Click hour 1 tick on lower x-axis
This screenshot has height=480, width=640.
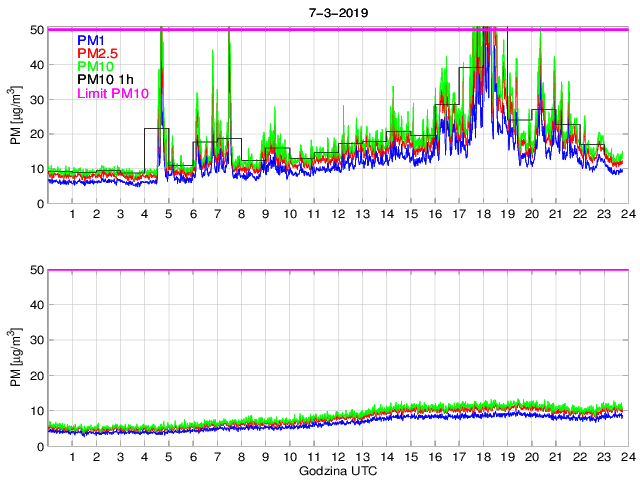tap(72, 457)
